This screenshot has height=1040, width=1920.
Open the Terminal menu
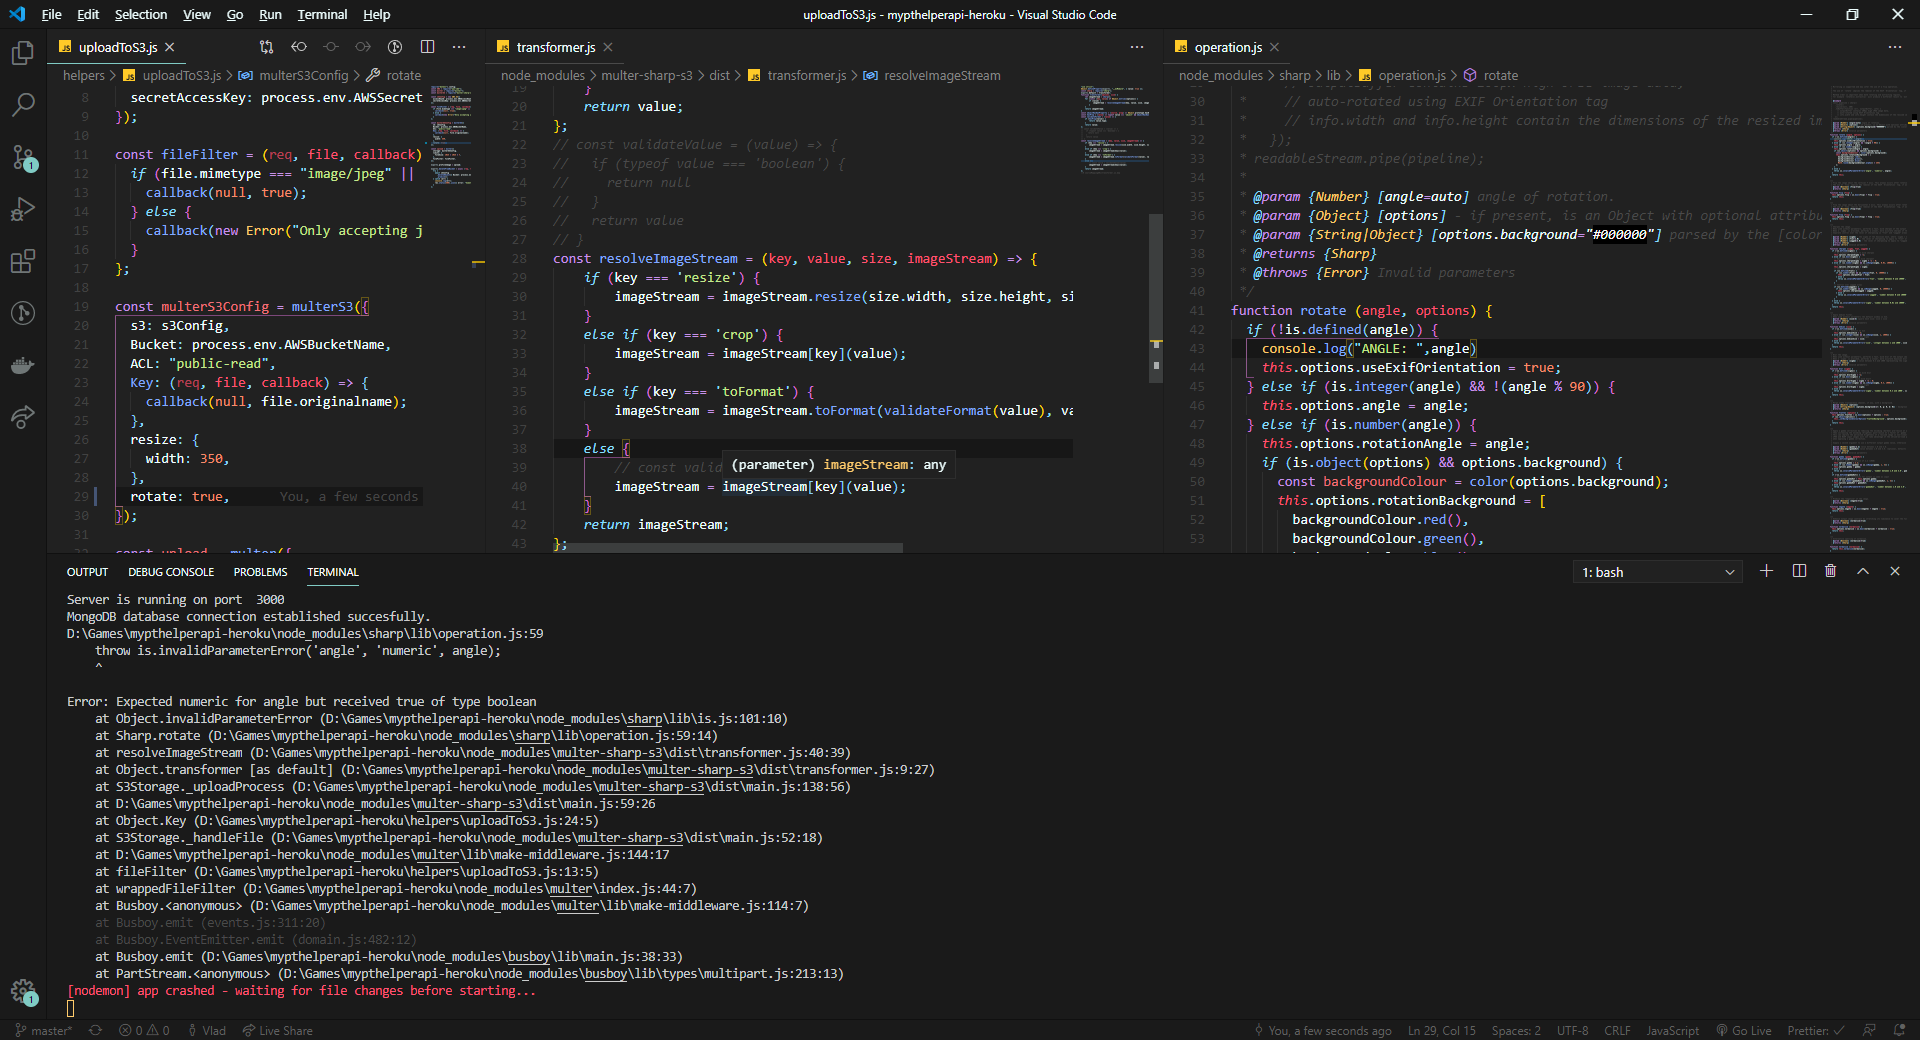[322, 14]
